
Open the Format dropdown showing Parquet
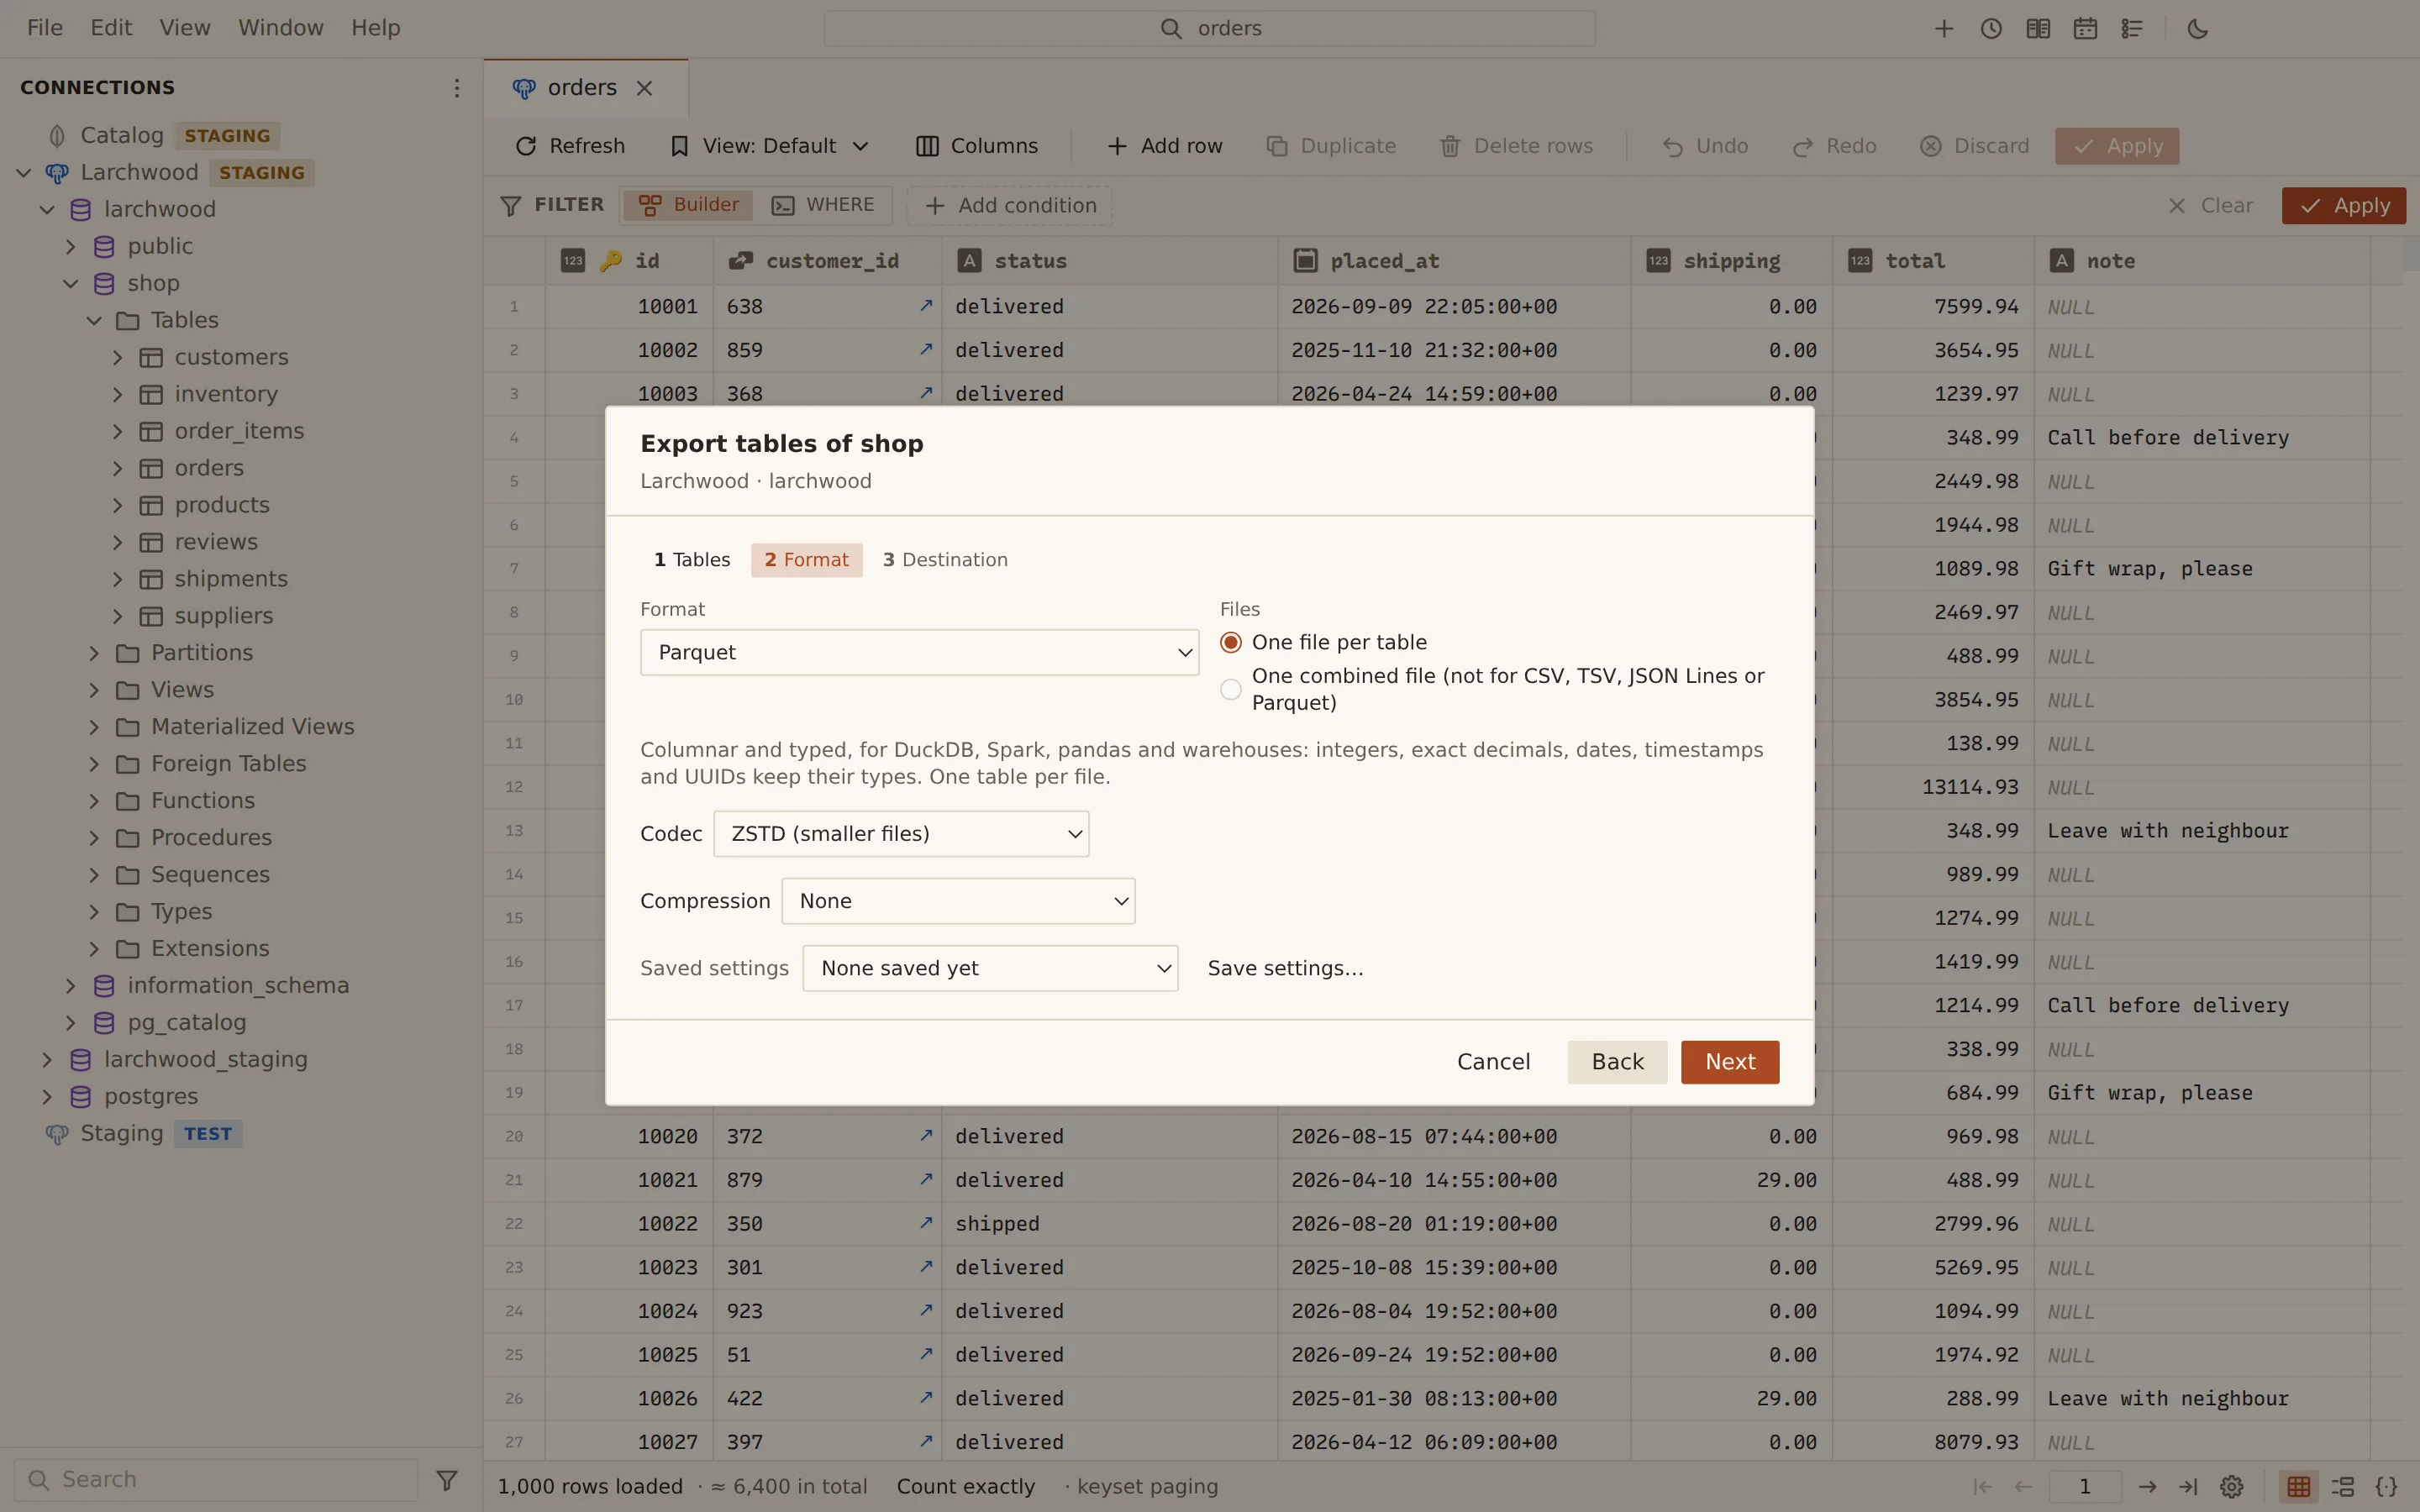(x=919, y=652)
